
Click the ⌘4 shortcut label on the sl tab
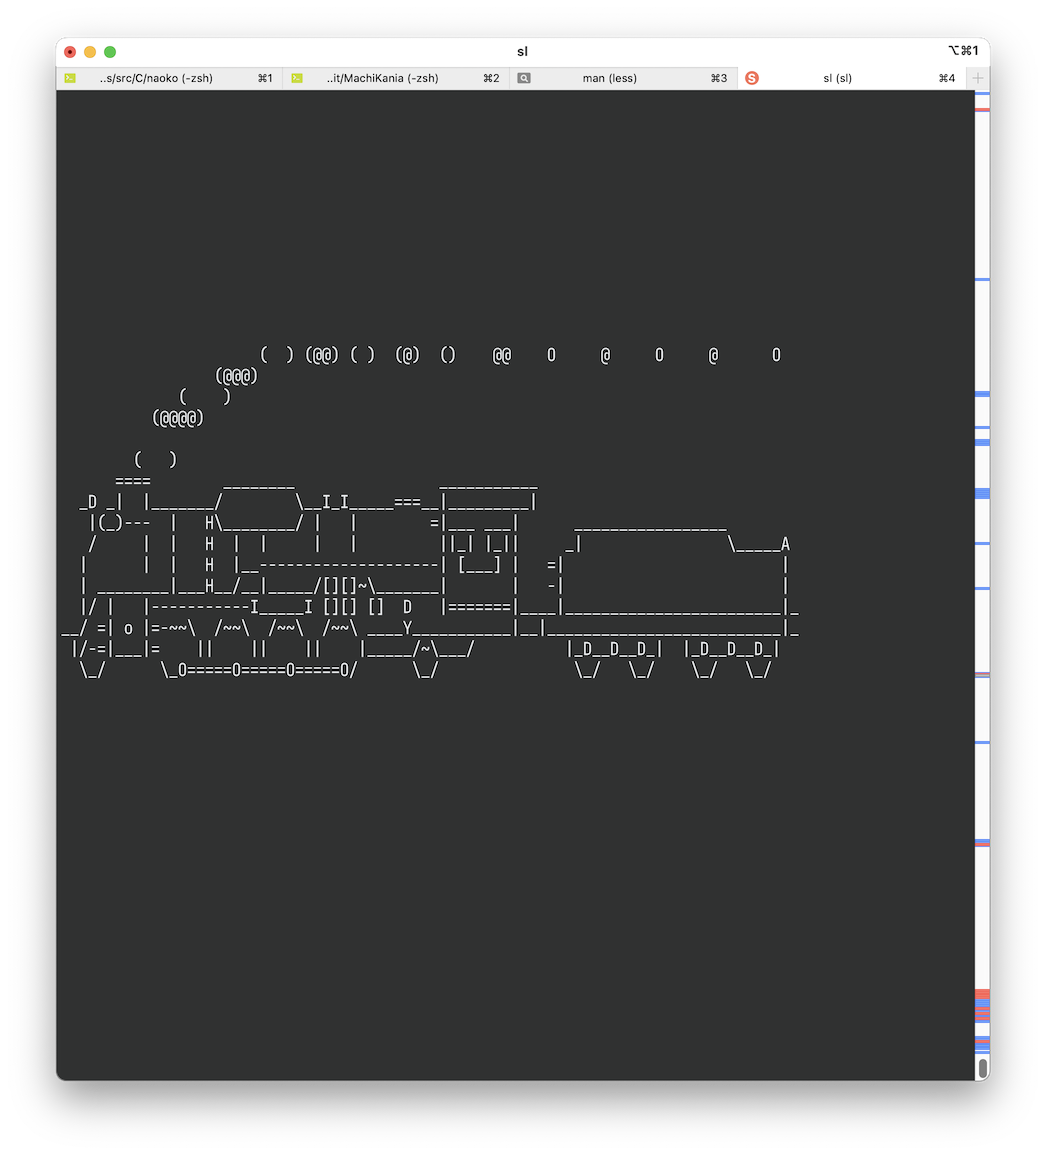tap(945, 77)
